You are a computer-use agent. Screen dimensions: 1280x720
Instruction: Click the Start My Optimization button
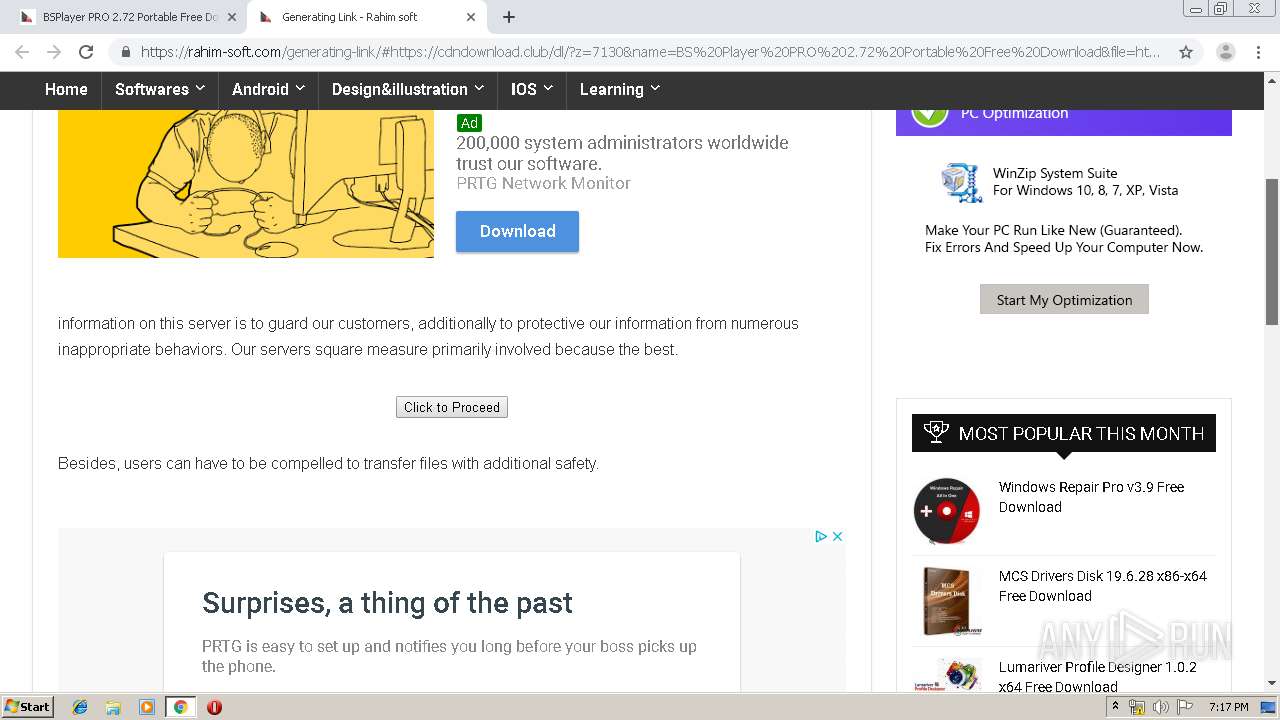point(1064,299)
